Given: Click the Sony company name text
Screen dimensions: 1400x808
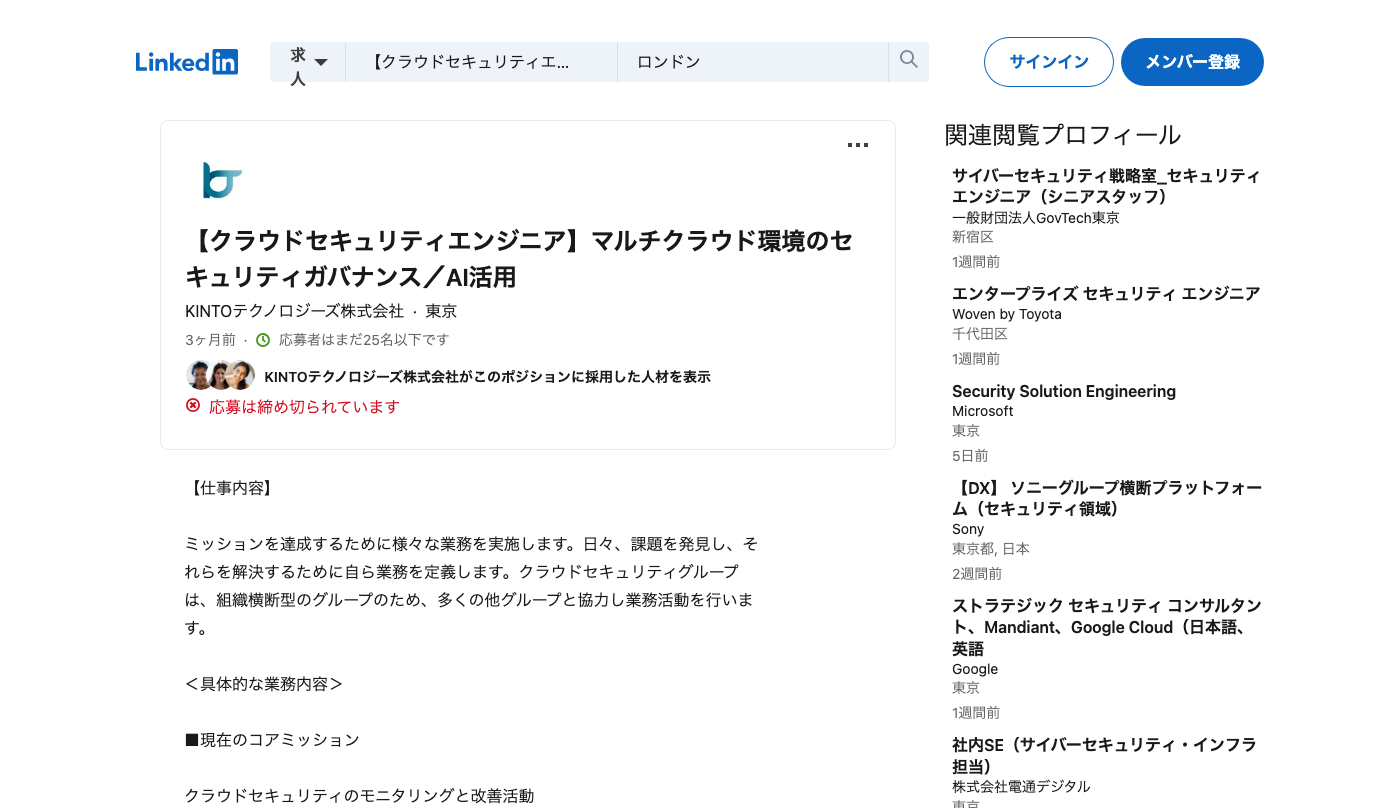Looking at the screenshot, I should [x=968, y=529].
